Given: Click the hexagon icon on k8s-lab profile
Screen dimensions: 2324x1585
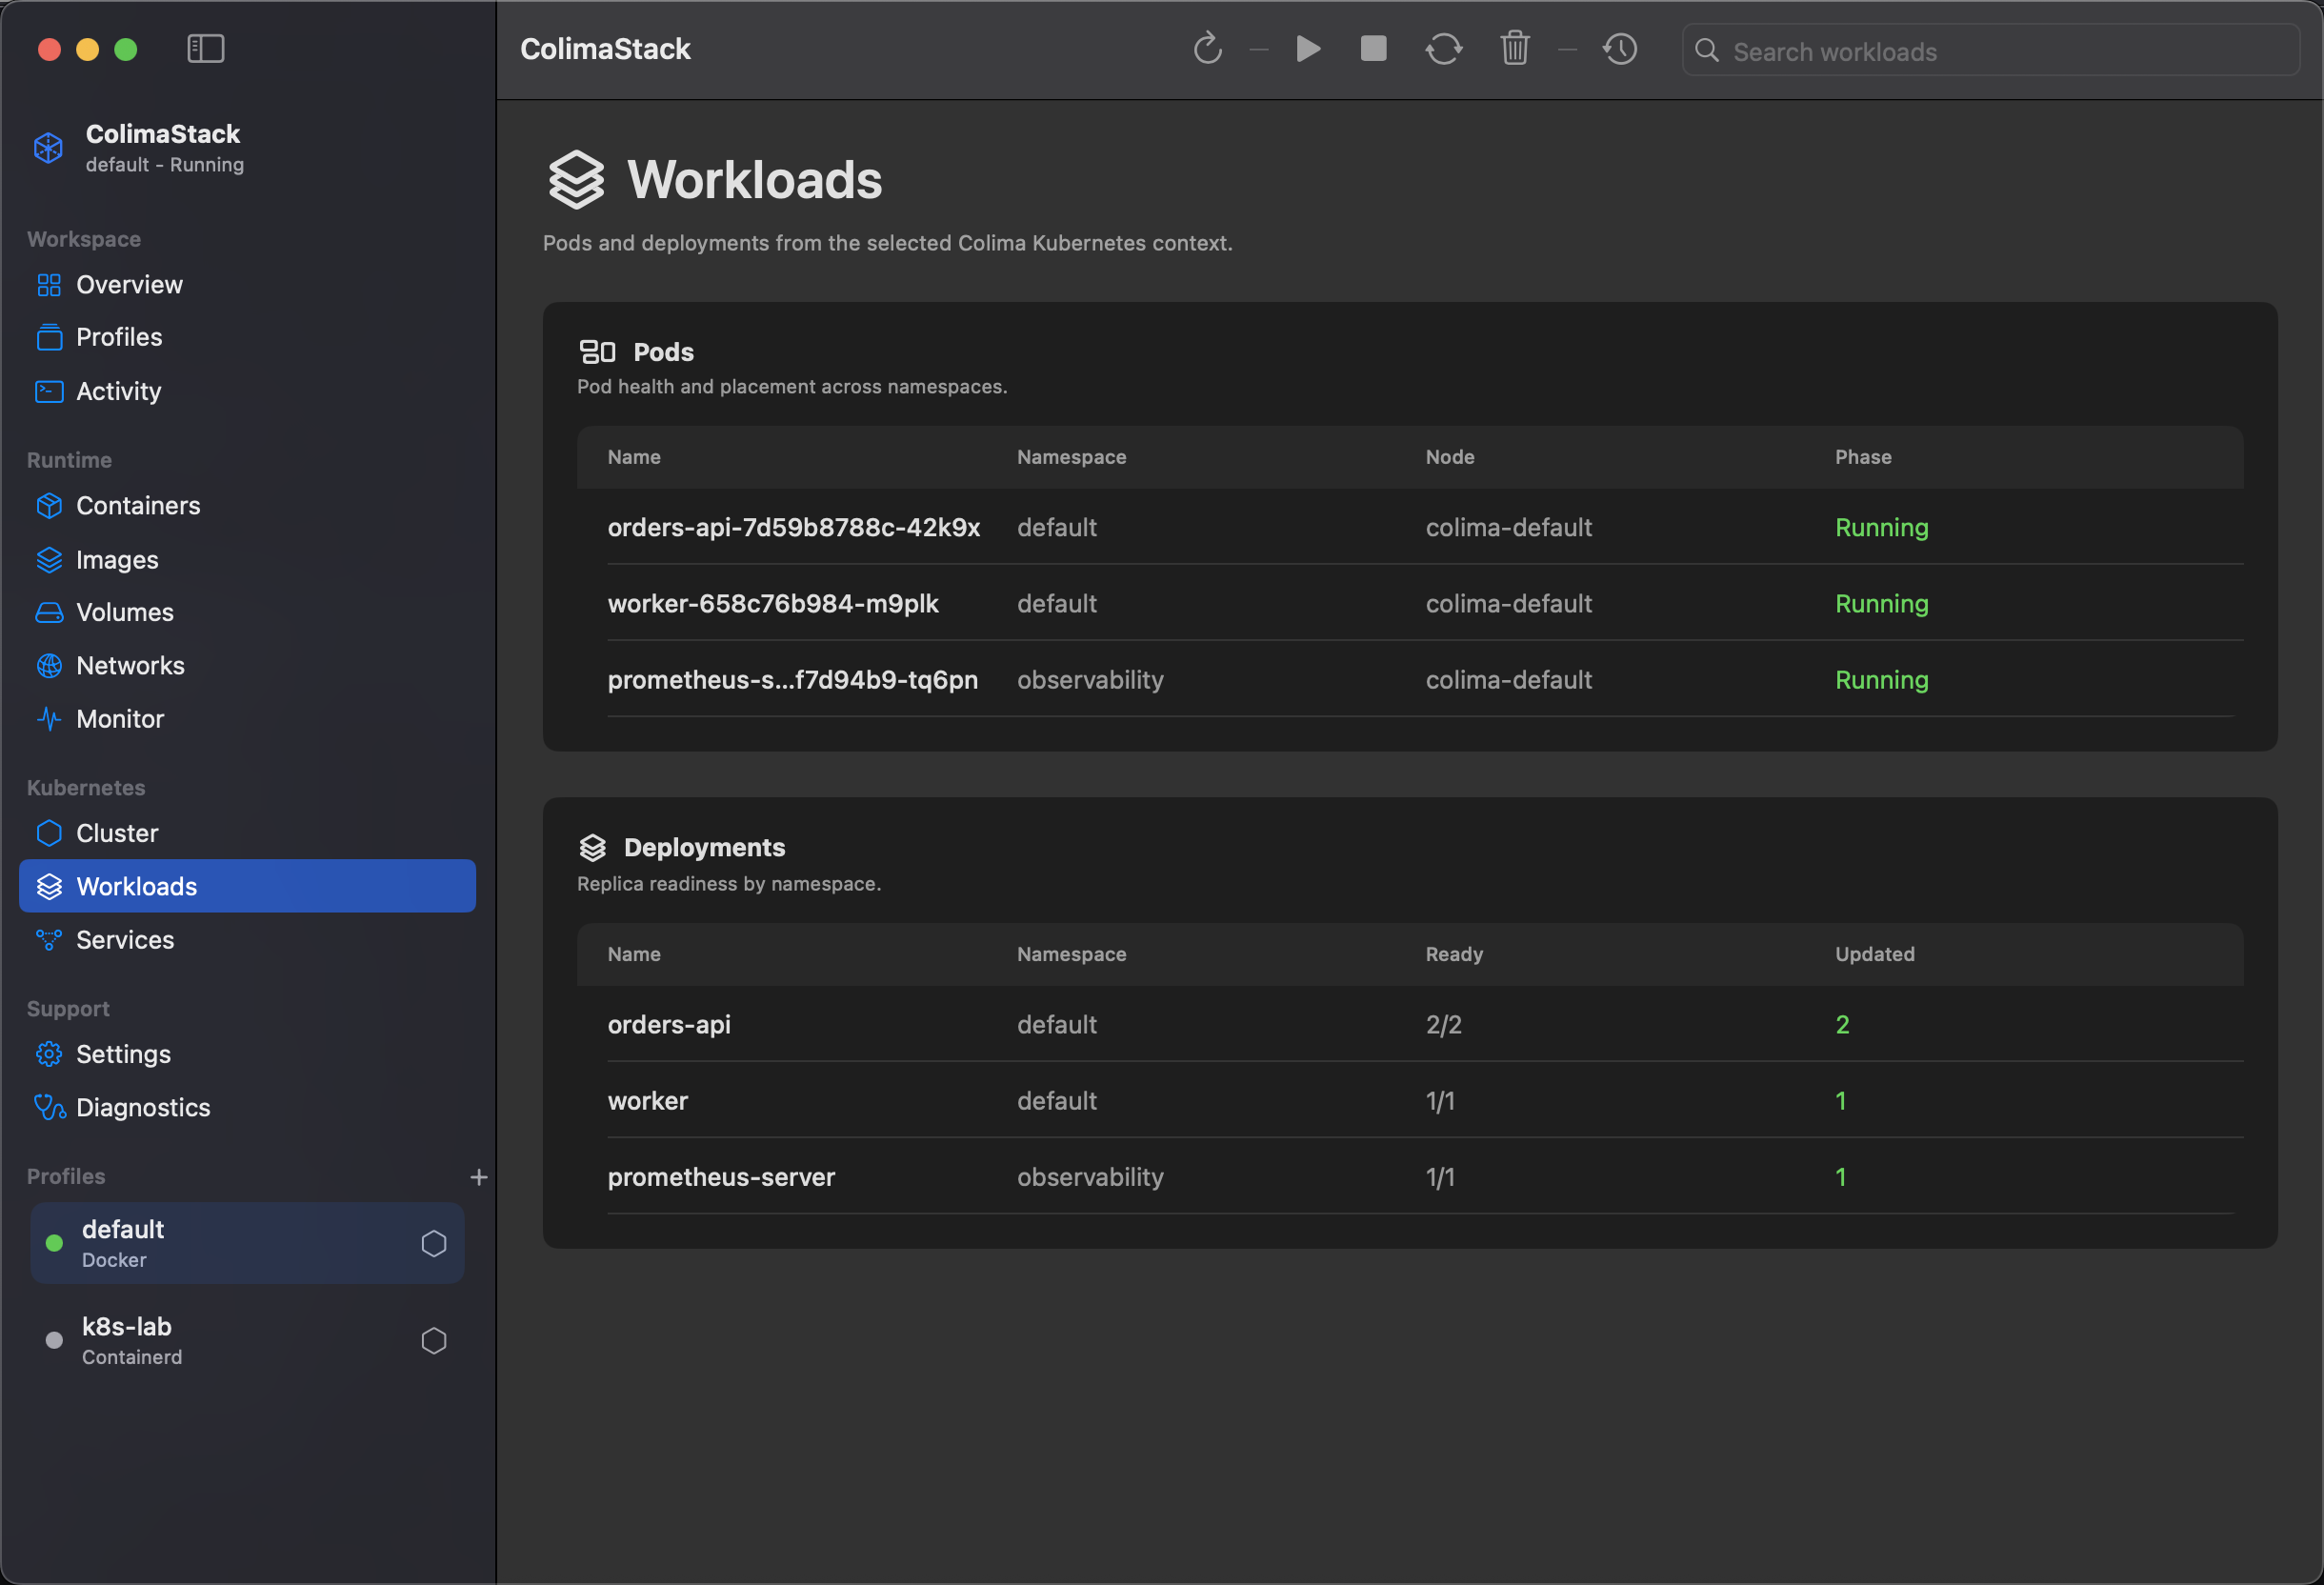Looking at the screenshot, I should coord(433,1340).
